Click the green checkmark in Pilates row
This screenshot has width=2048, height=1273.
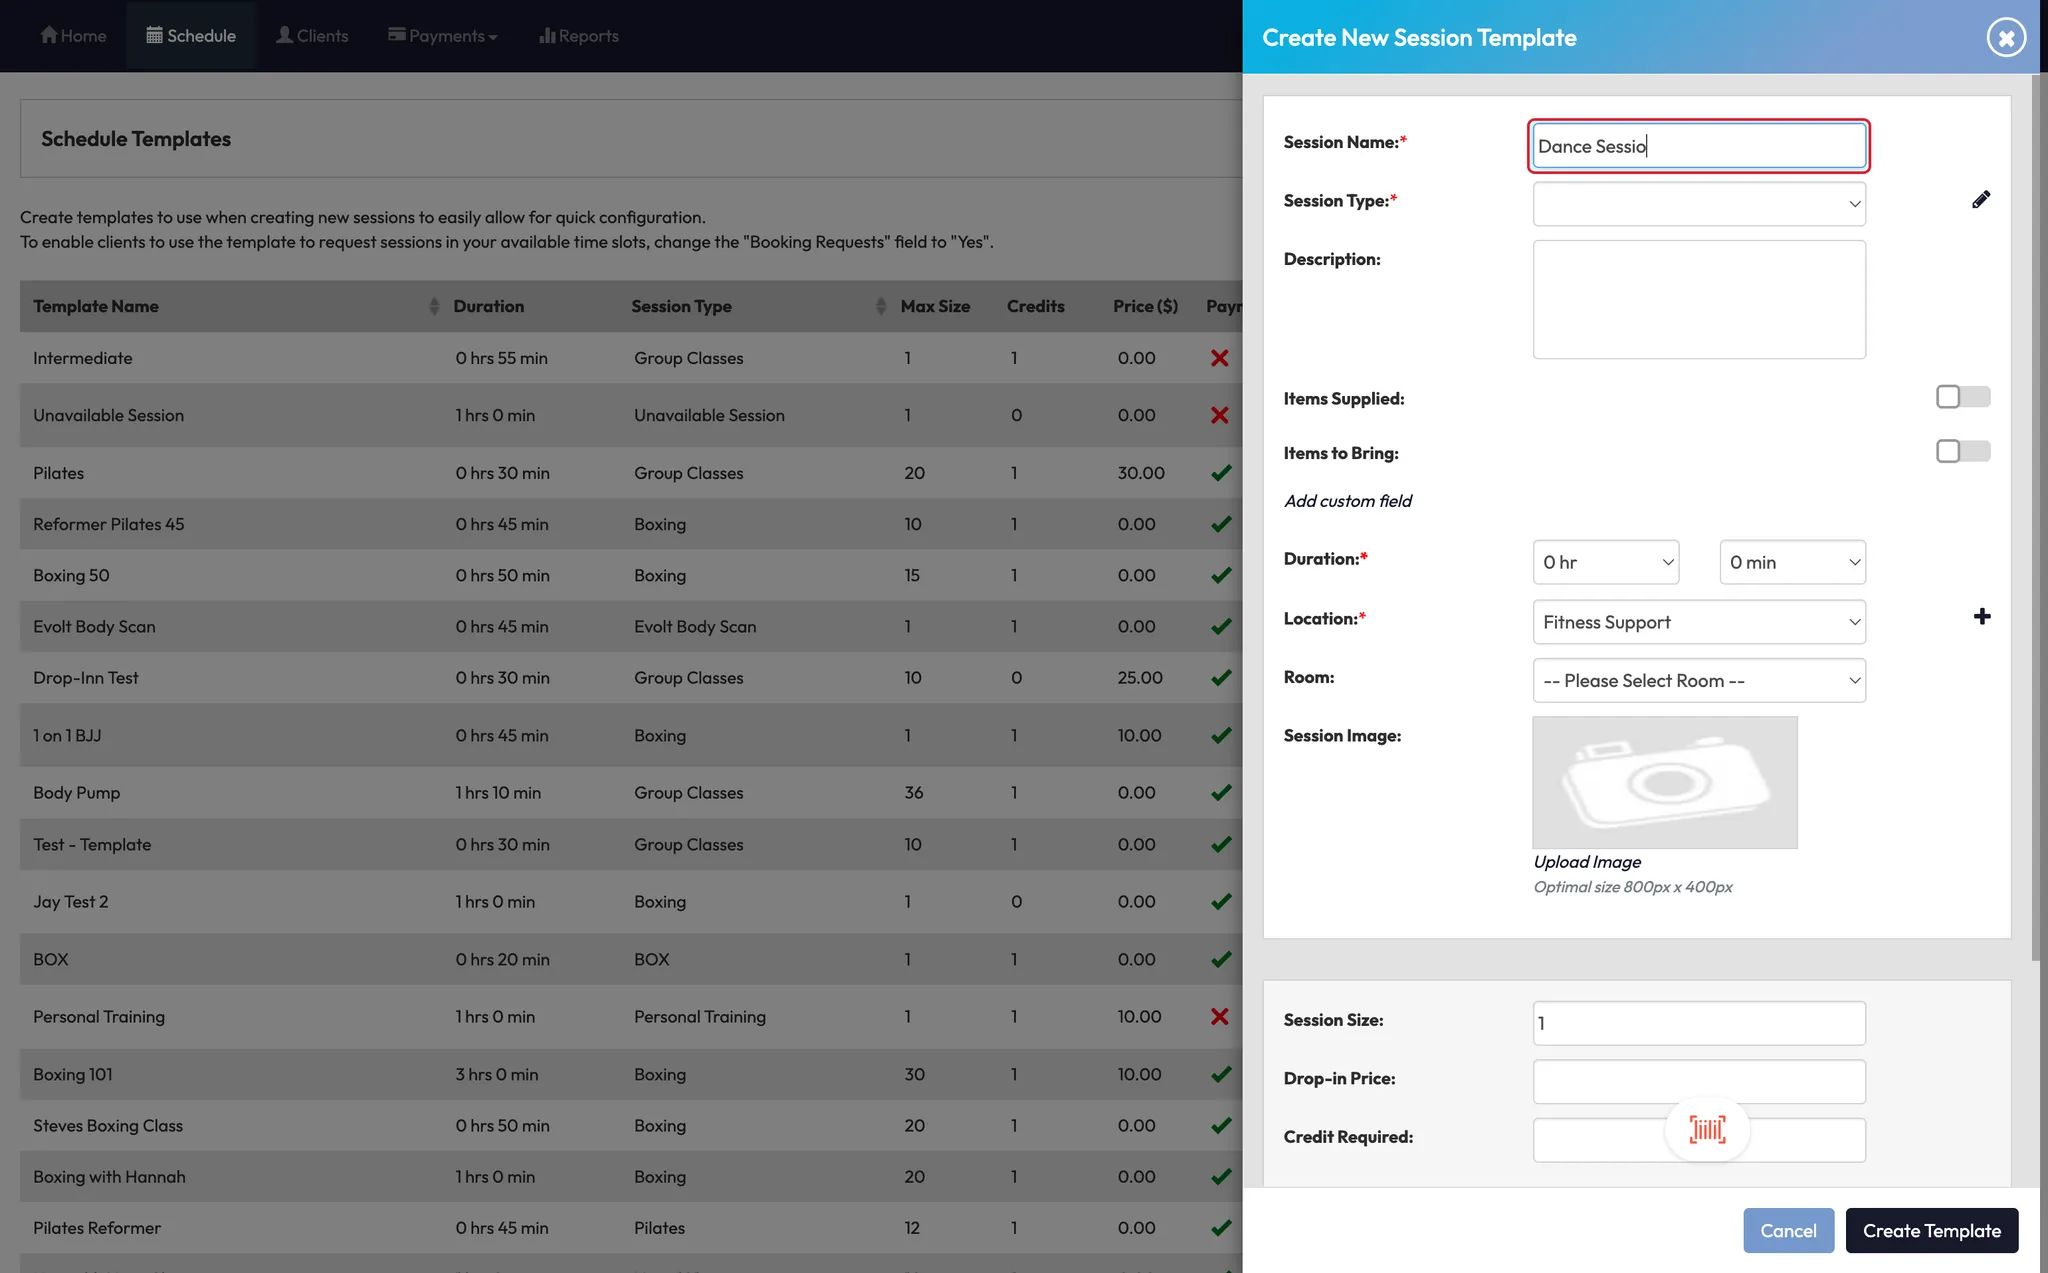coord(1220,473)
